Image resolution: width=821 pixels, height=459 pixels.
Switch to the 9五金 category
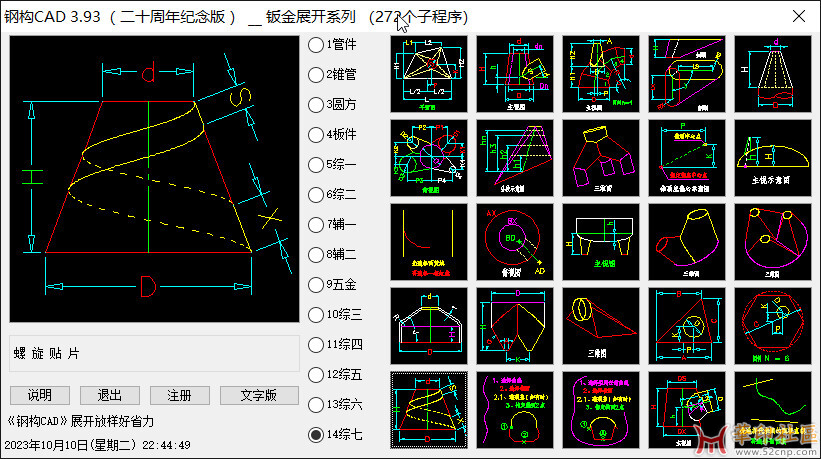[x=316, y=285]
